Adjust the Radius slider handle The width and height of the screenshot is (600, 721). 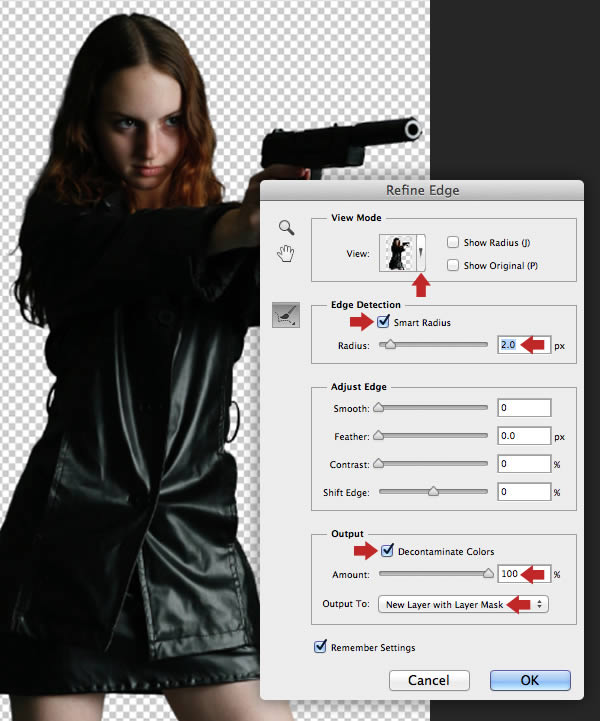coord(390,344)
